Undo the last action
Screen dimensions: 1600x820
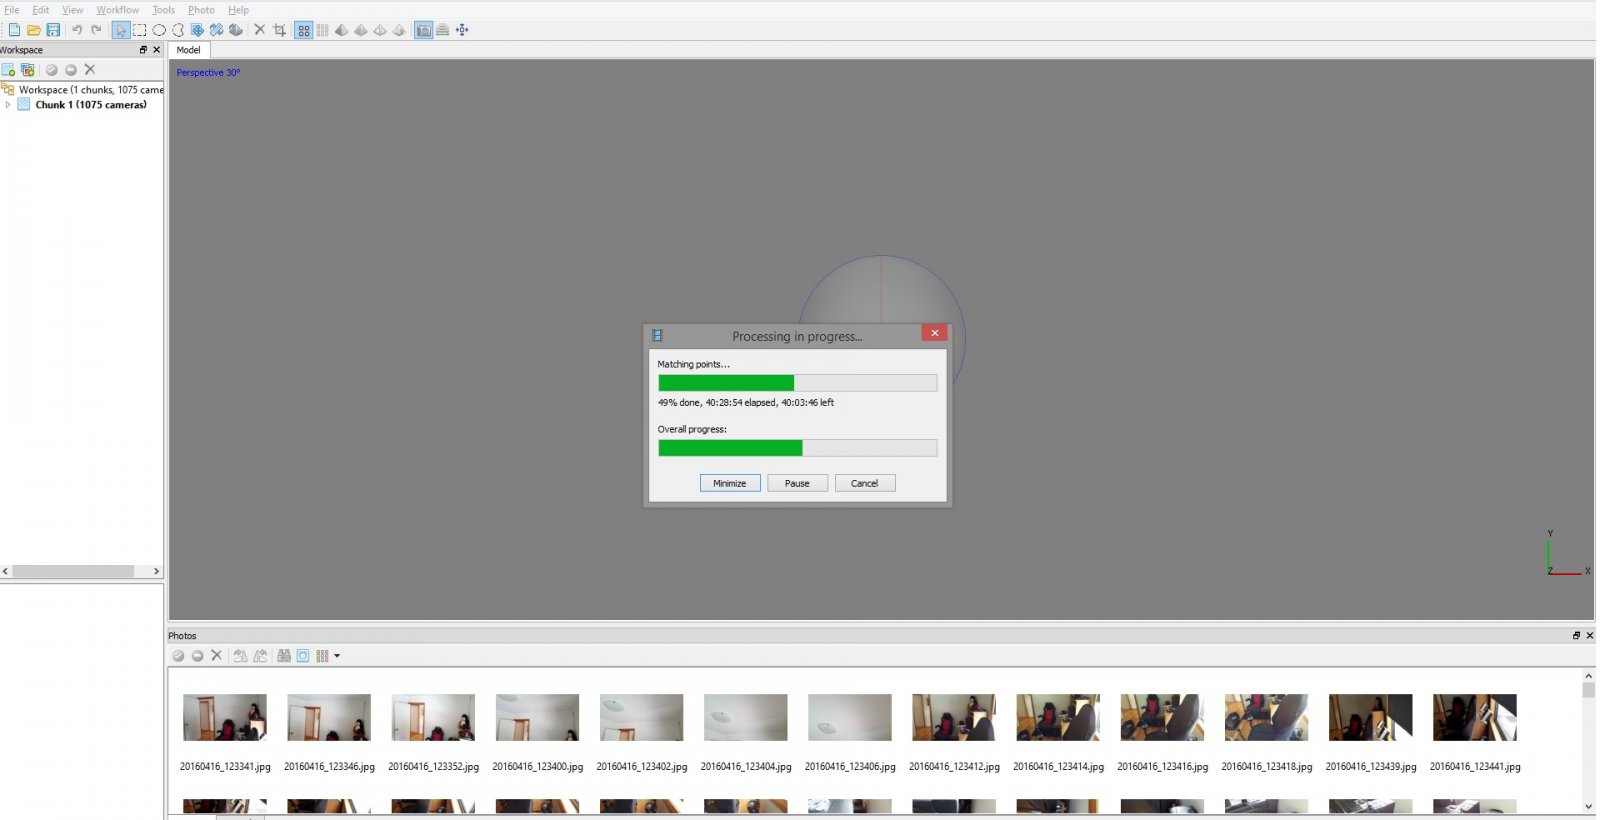pyautogui.click(x=77, y=30)
